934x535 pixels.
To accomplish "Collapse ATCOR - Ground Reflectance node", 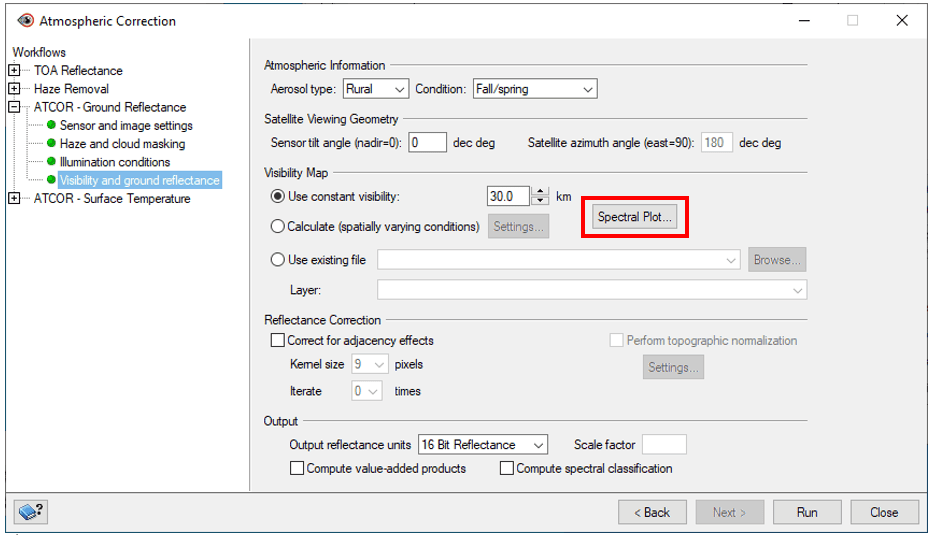I will pos(14,107).
